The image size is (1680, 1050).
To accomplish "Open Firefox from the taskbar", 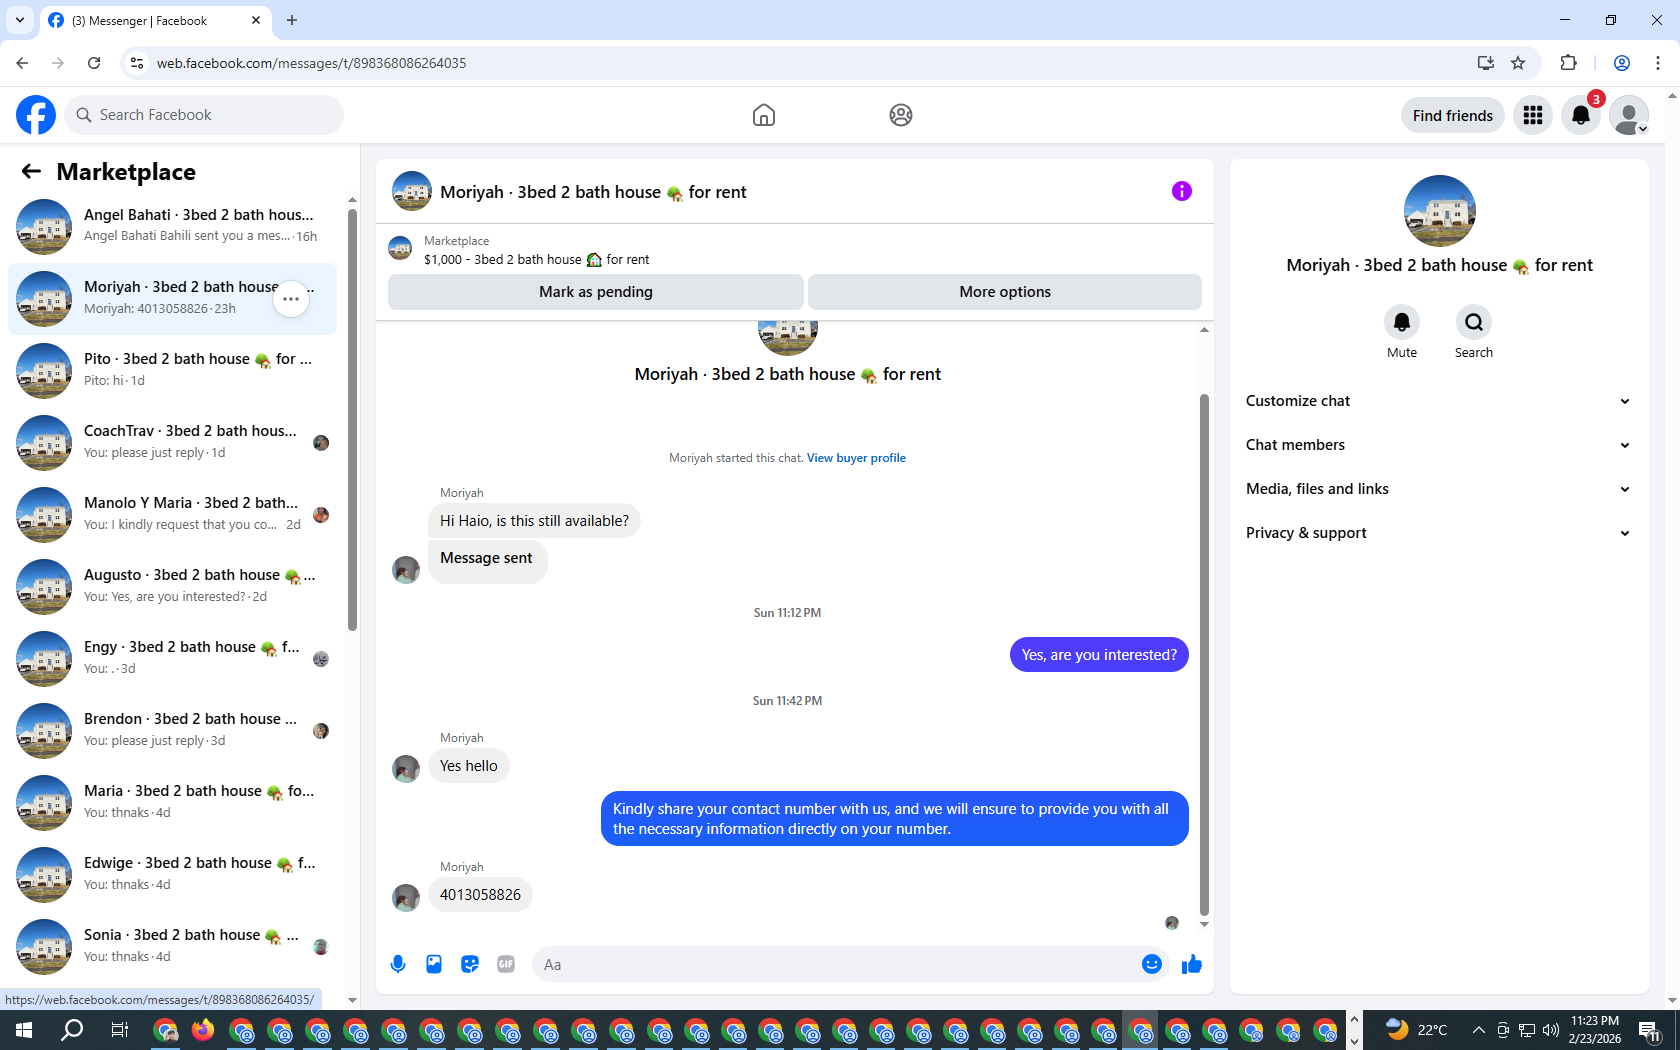I will (x=203, y=1030).
